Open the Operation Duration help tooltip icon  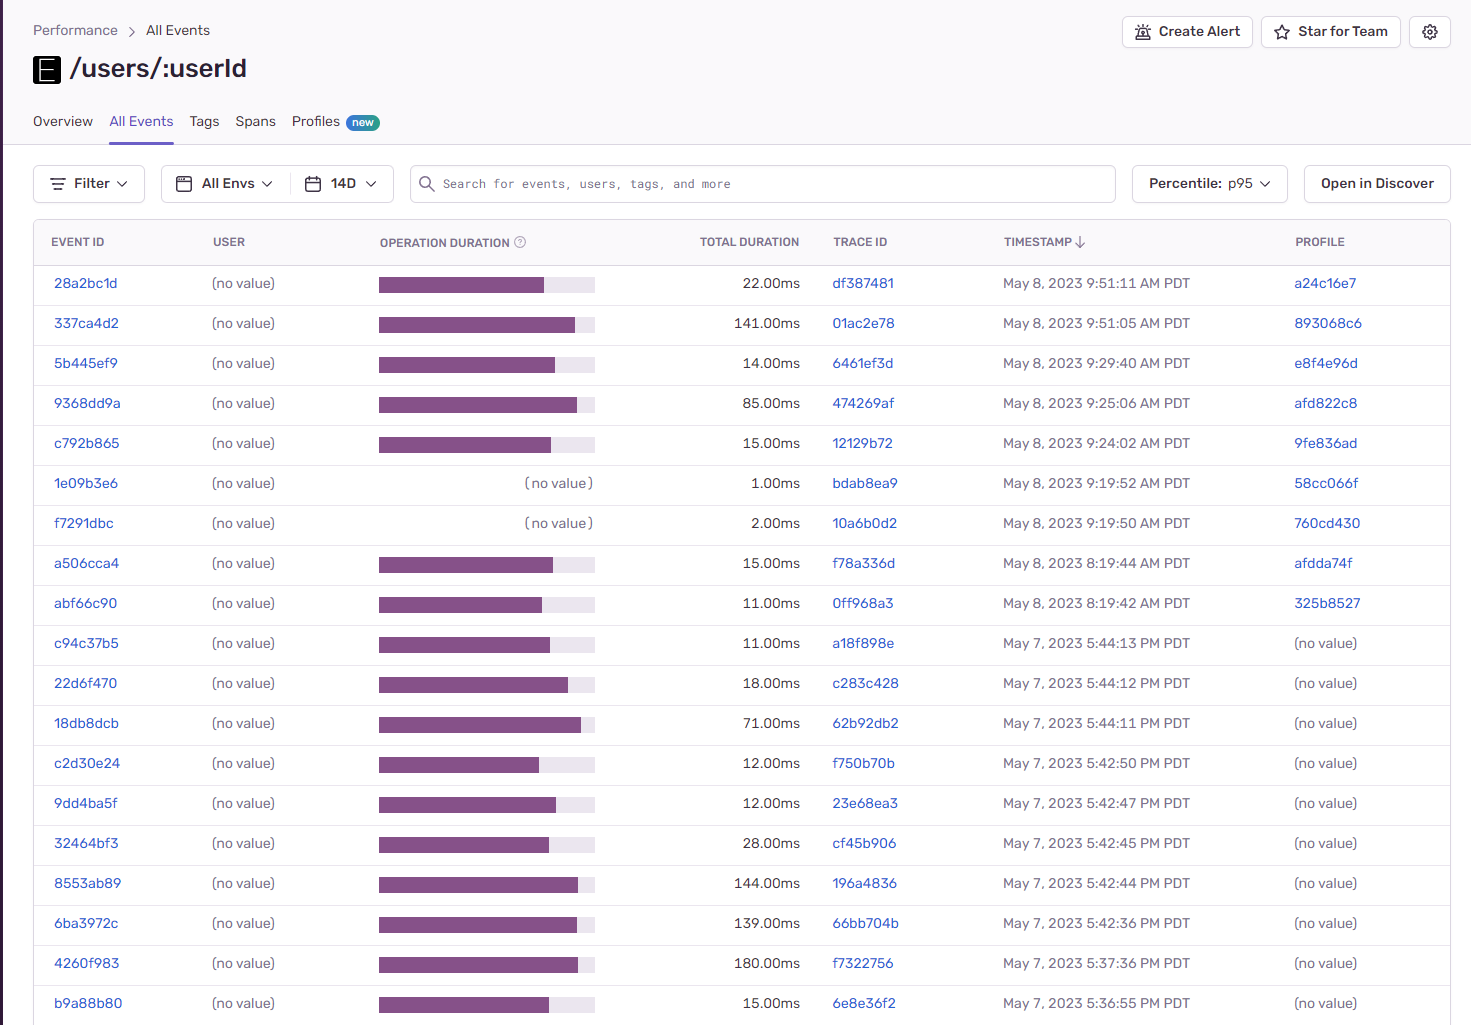[x=520, y=241]
